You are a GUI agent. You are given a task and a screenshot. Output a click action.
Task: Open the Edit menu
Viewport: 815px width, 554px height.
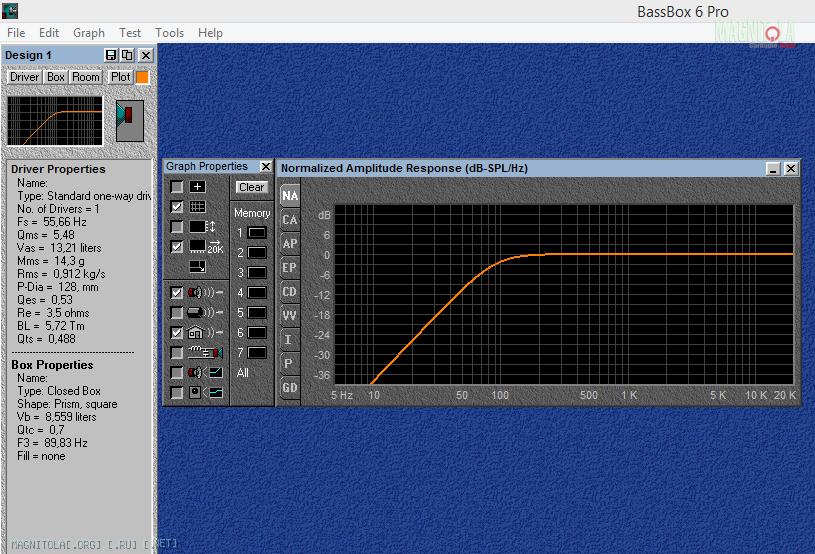49,33
